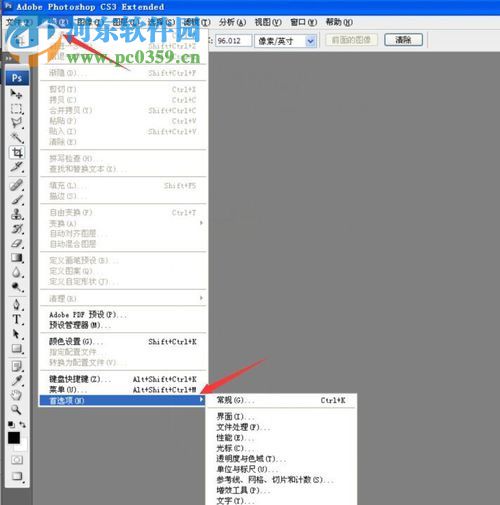Select the Path Selection tool
Viewport: 500px width, 505px height.
[17, 334]
